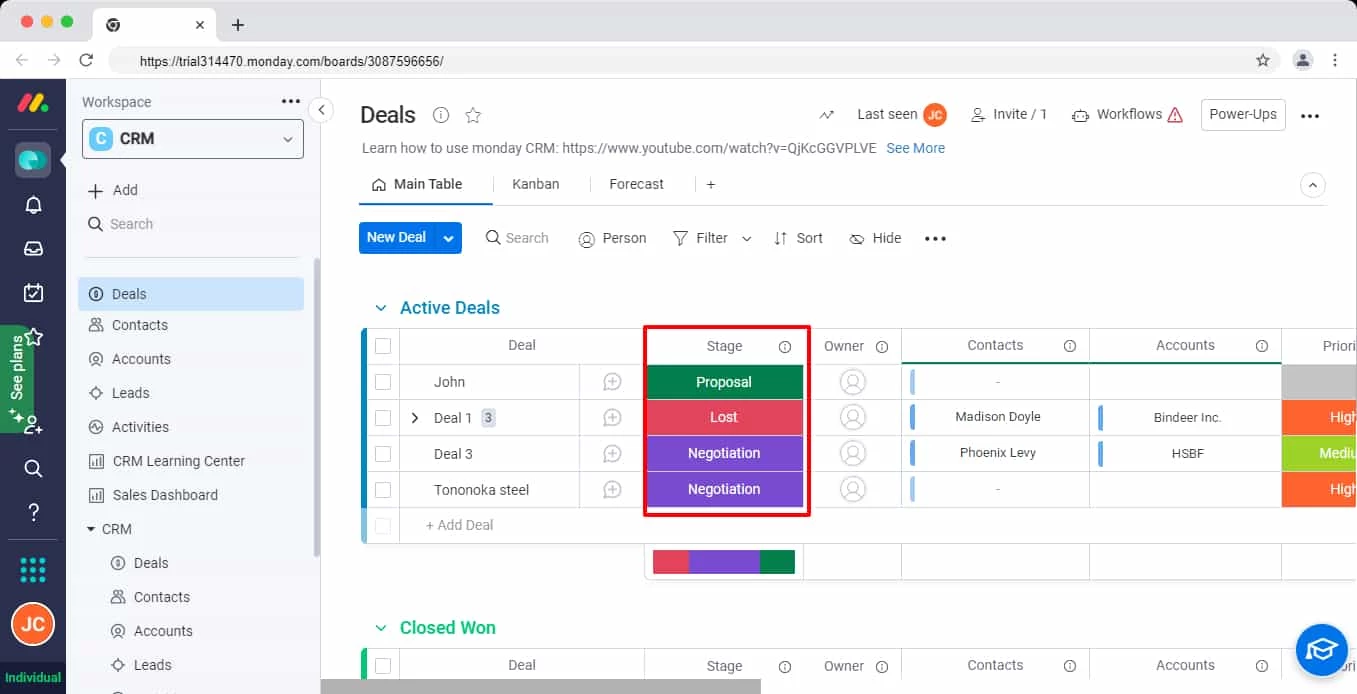Open Workflows button
1357x694 pixels.
point(1127,115)
